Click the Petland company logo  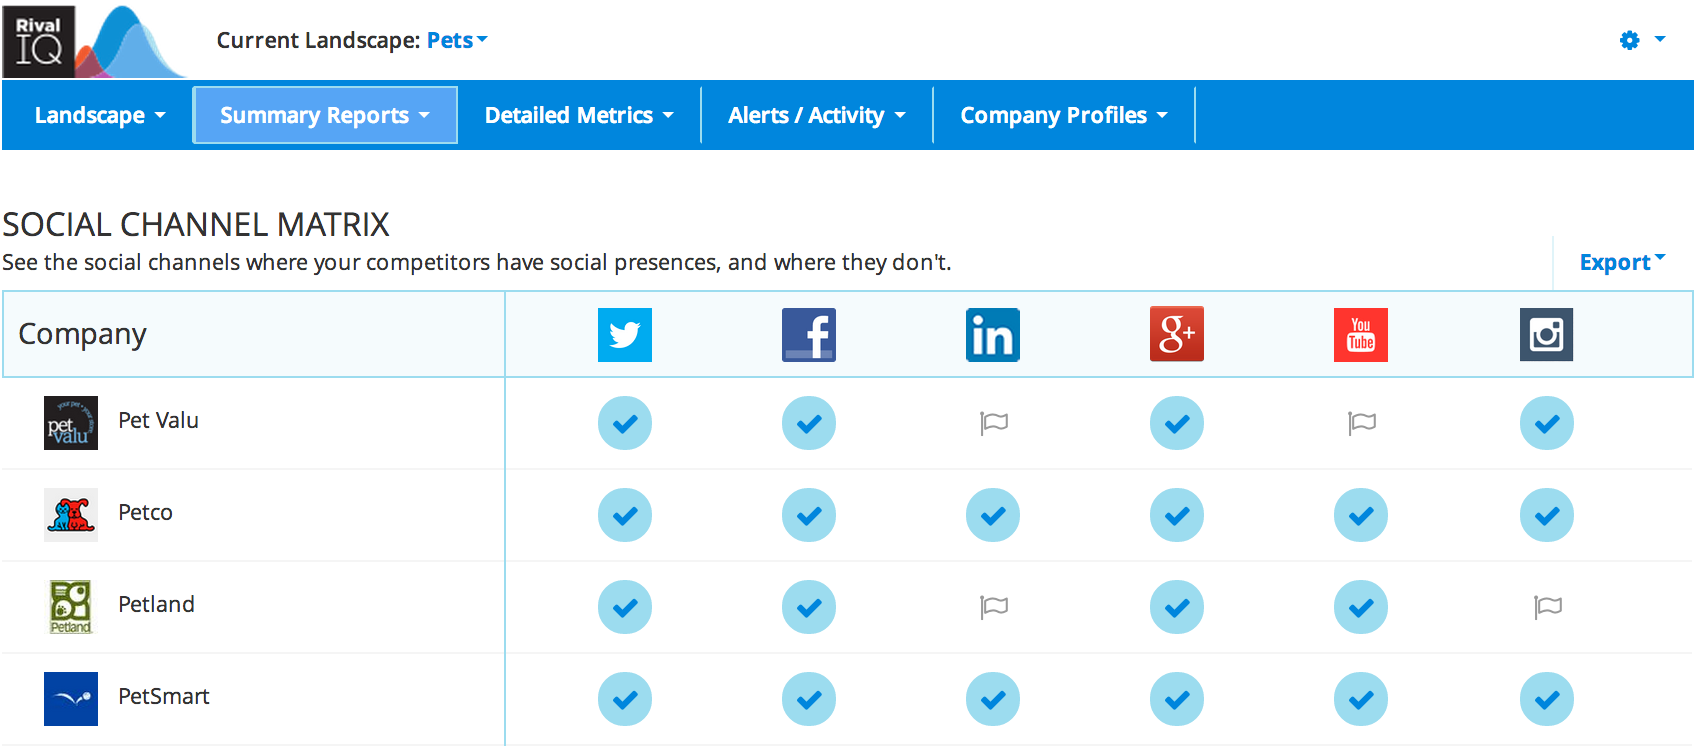71,607
